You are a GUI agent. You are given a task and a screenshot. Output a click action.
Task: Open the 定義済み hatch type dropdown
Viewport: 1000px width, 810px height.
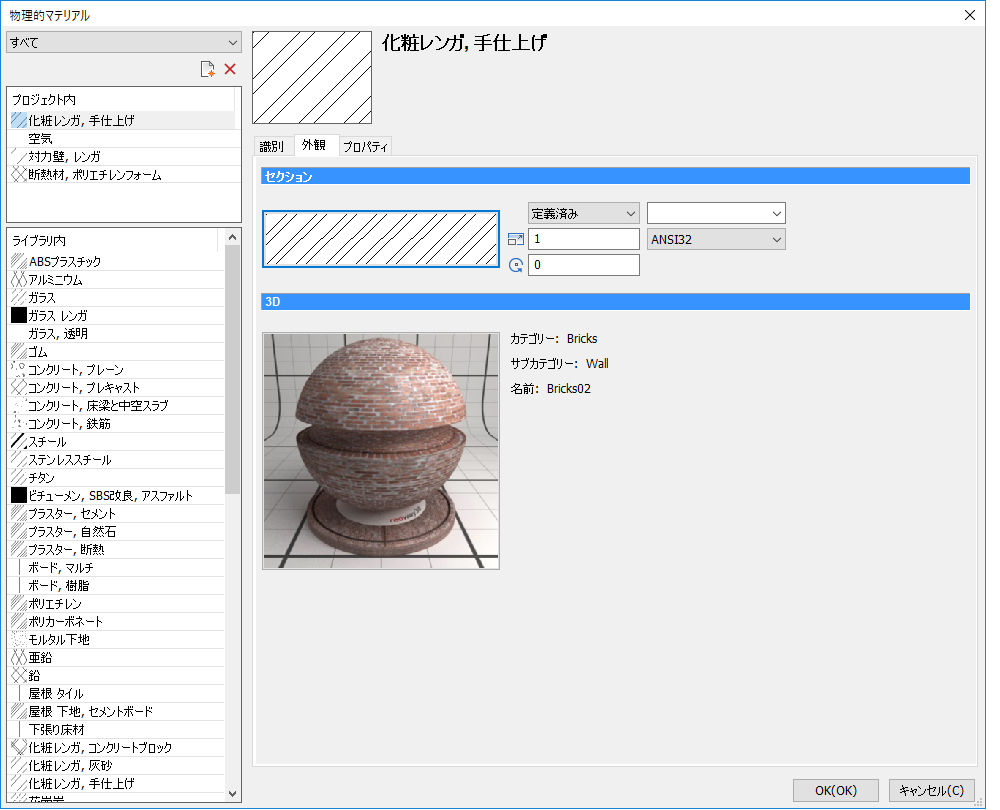[584, 214]
